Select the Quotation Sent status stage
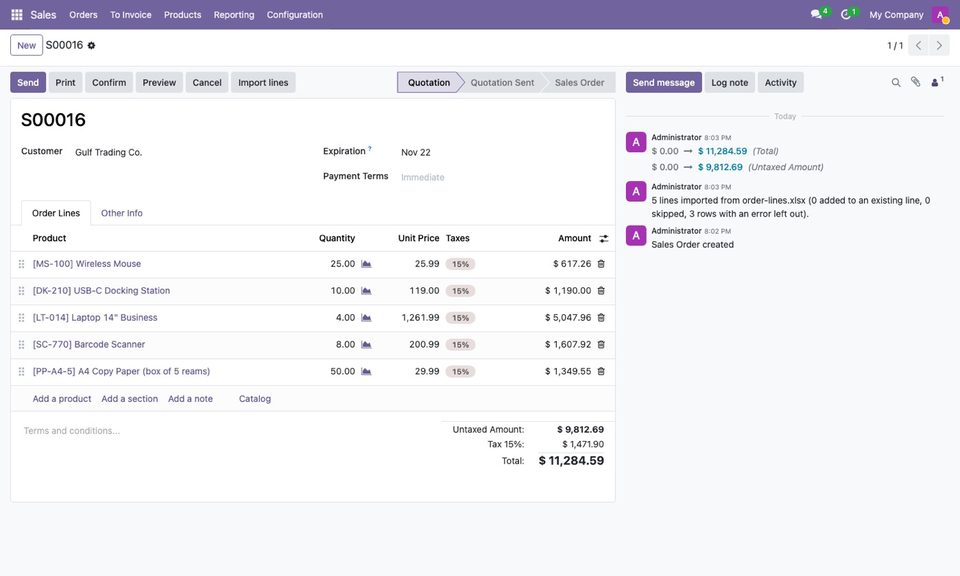 click(x=502, y=83)
